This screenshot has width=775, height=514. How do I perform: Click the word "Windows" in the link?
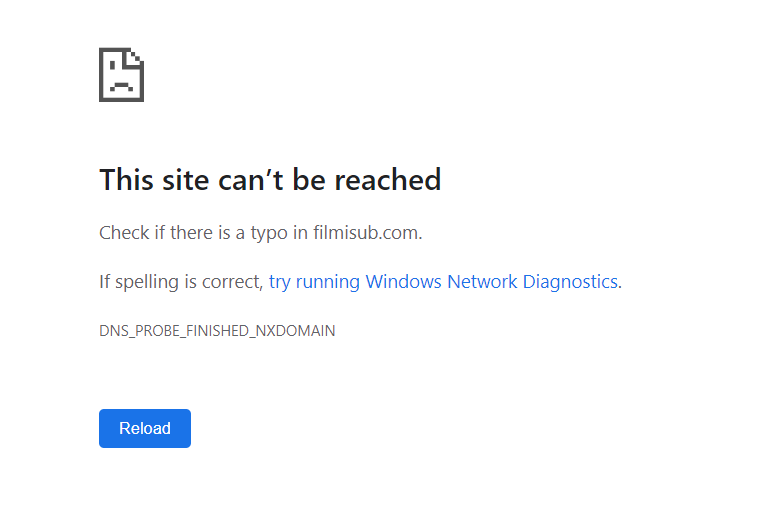[404, 282]
